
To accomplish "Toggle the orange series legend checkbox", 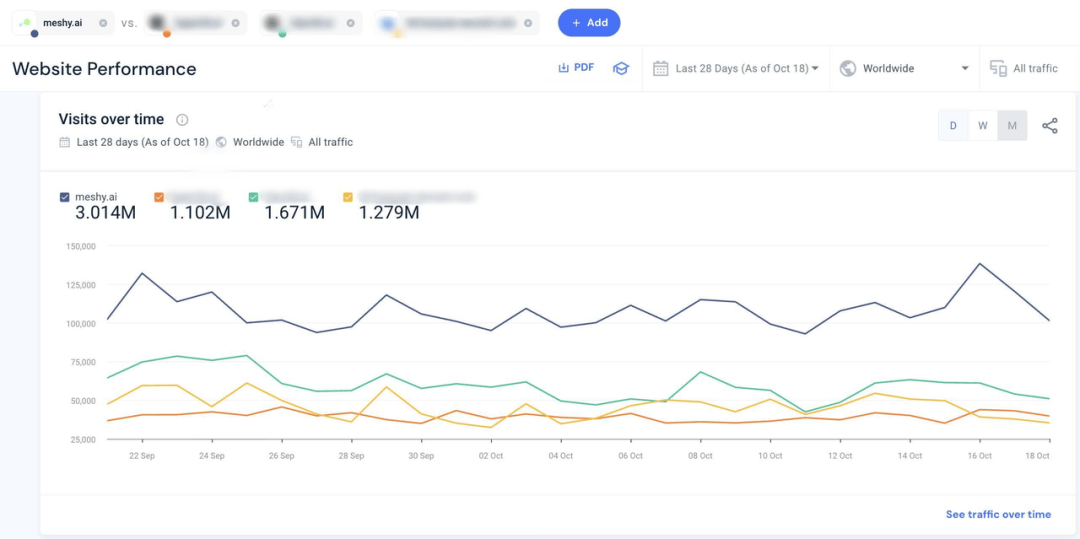I will [x=159, y=197].
